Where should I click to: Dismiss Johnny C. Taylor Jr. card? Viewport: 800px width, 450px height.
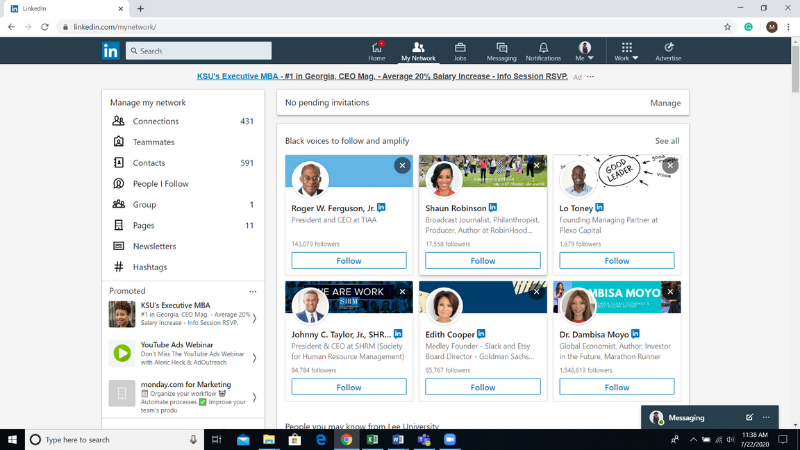coord(402,292)
